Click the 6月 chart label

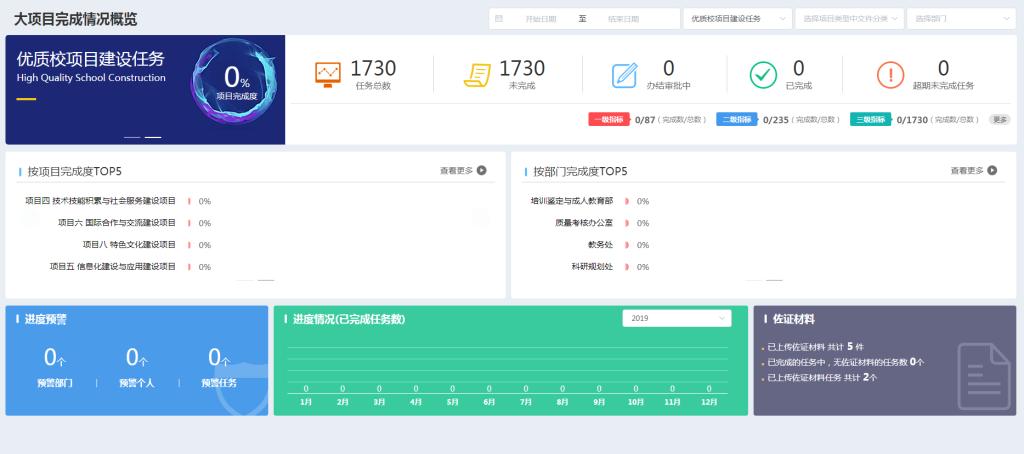(489, 402)
